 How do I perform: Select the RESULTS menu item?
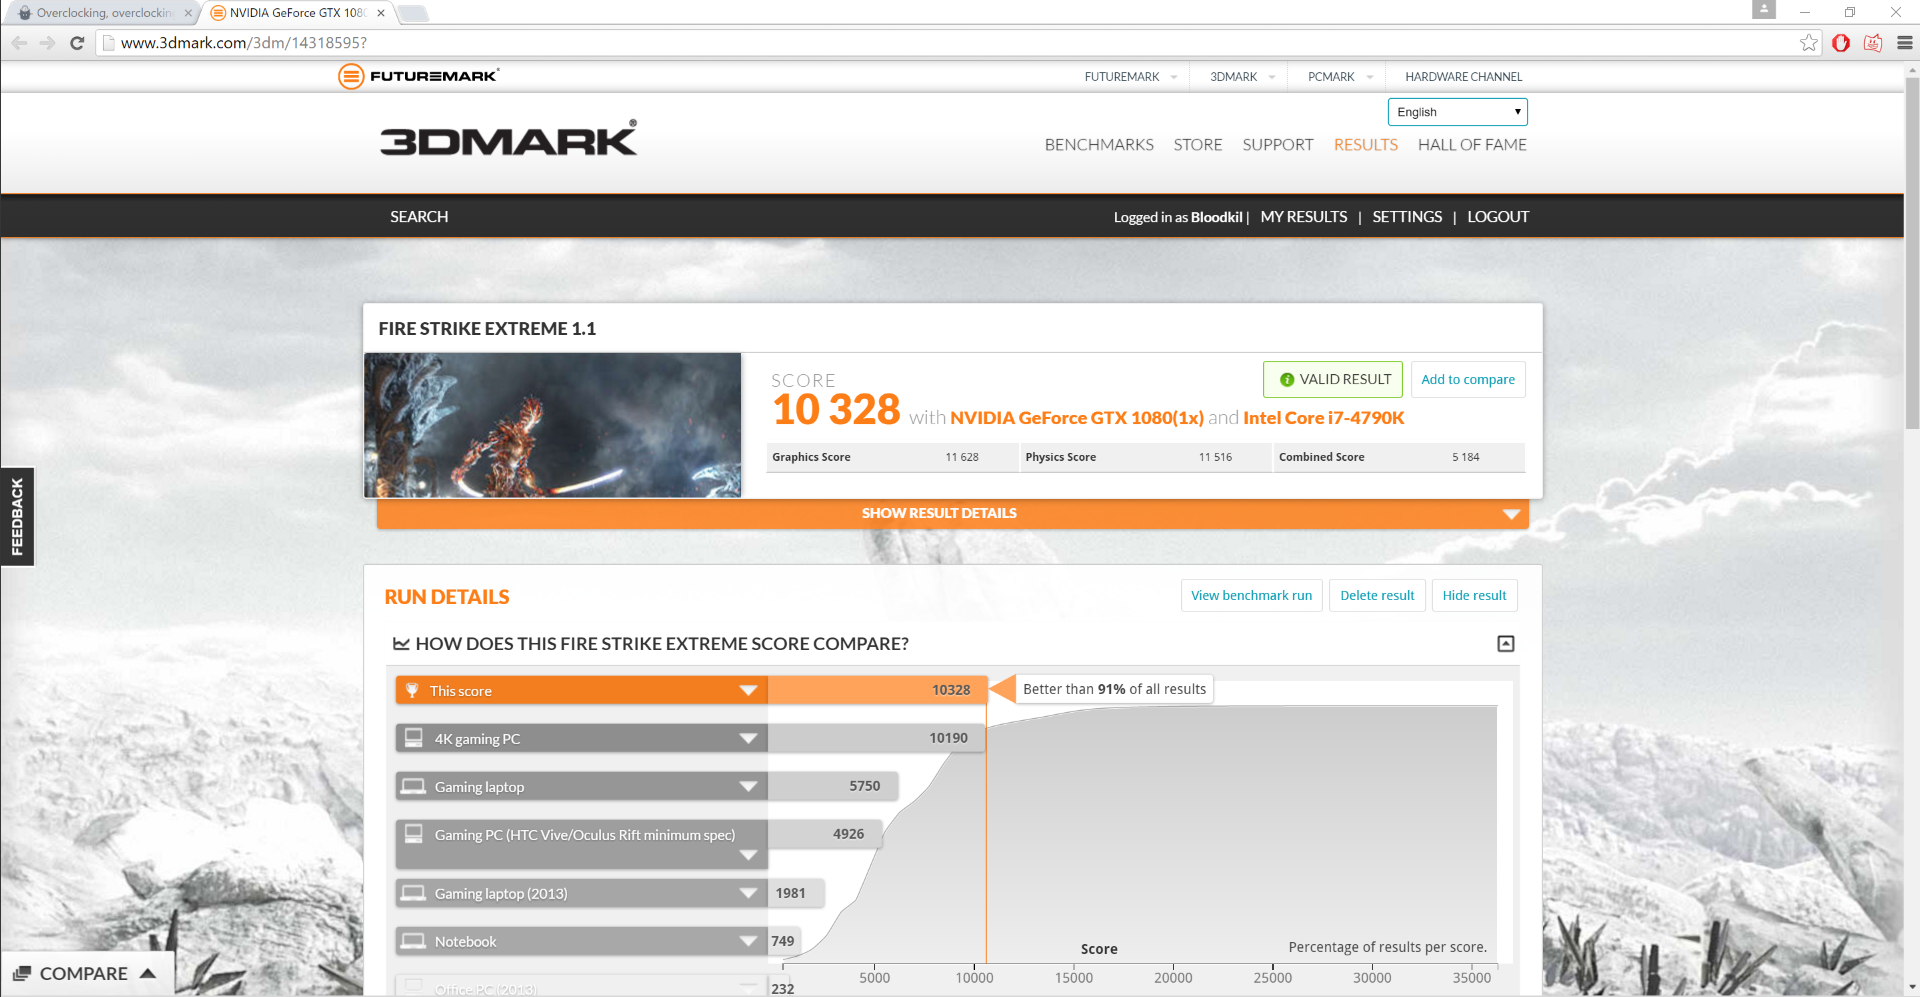point(1366,145)
